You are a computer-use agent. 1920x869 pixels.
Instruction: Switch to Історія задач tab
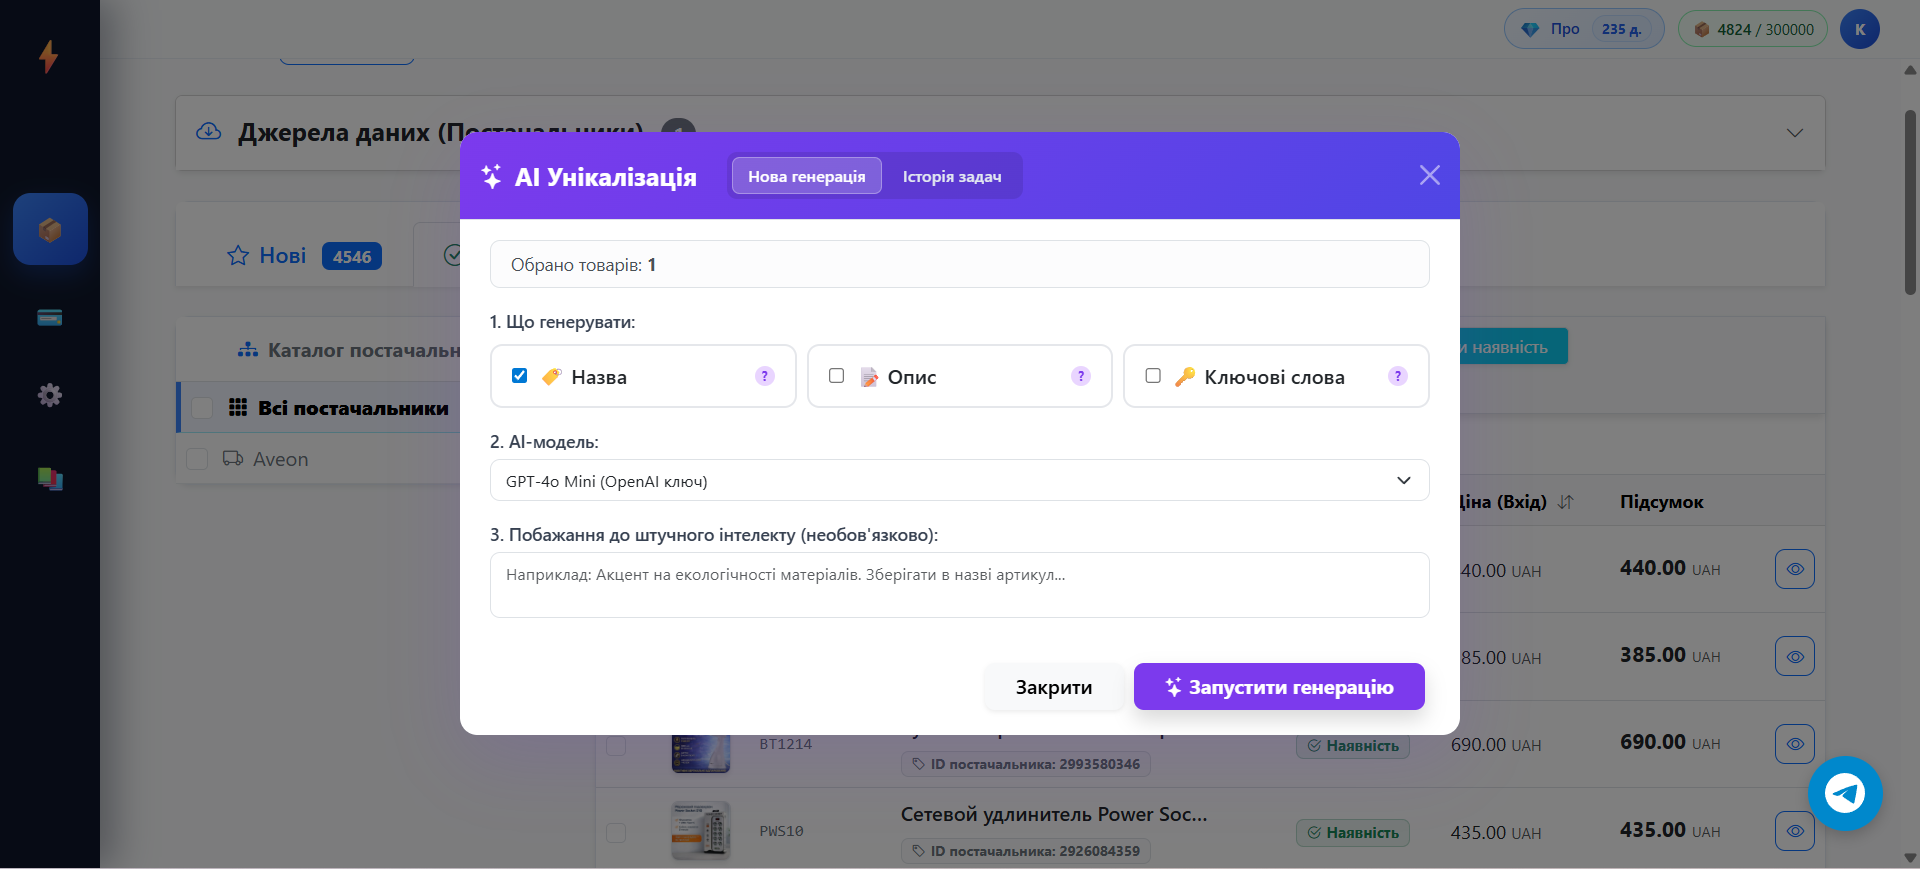952,176
